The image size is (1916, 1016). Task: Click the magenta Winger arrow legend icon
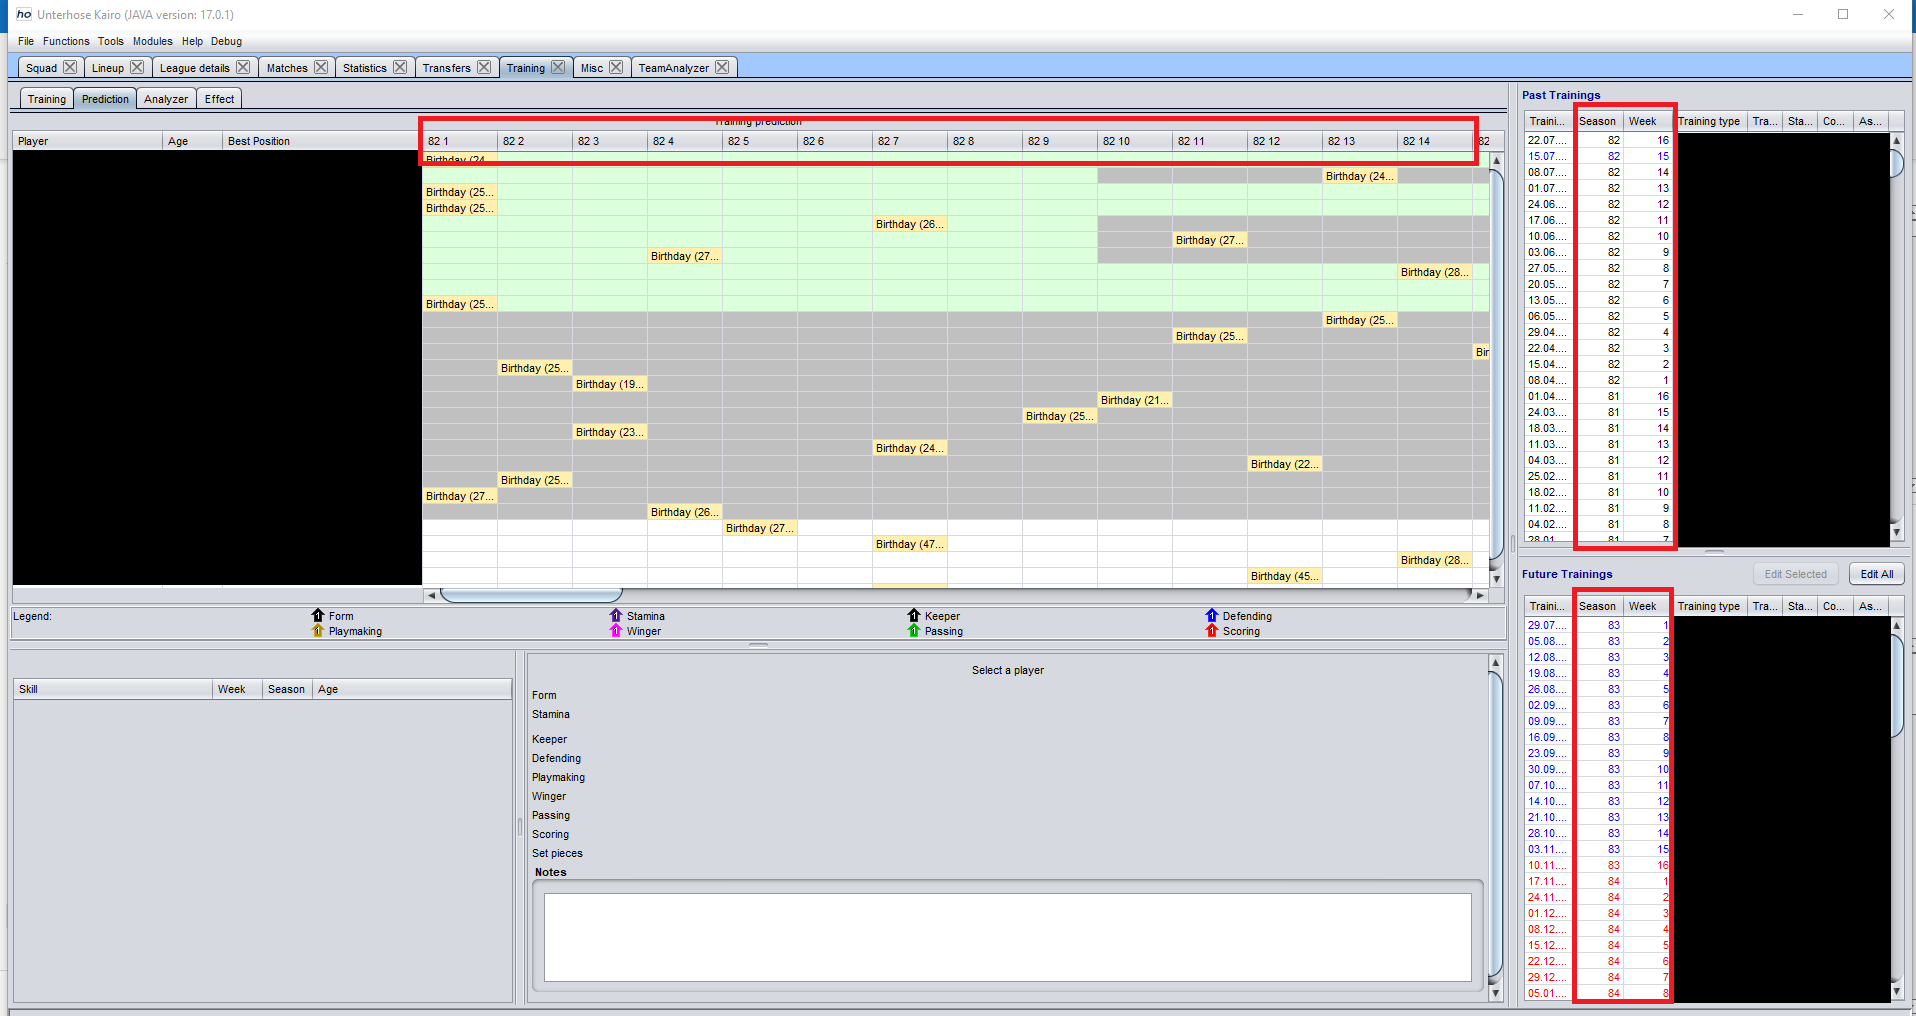pyautogui.click(x=616, y=630)
